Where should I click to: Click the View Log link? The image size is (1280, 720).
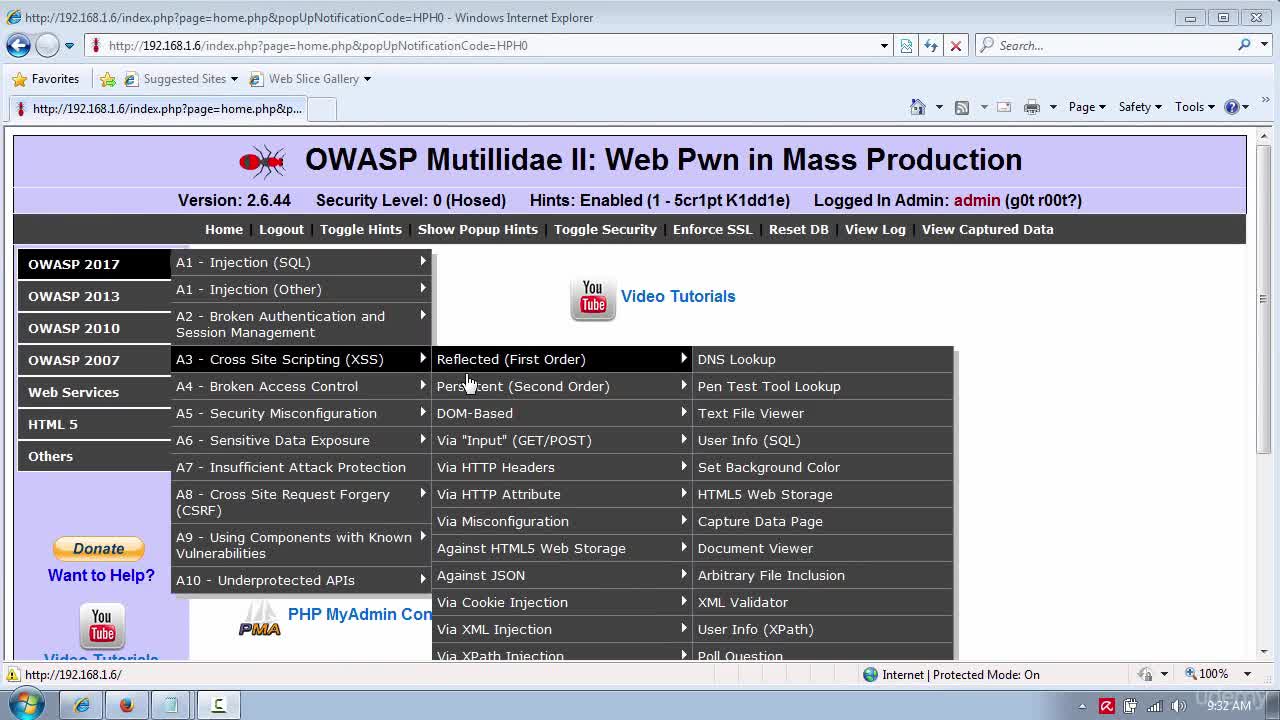875,229
